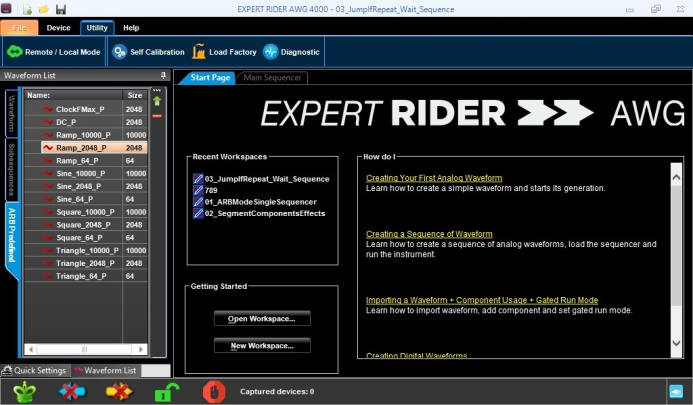
Task: Click the New Workspace... button
Action: (x=262, y=345)
